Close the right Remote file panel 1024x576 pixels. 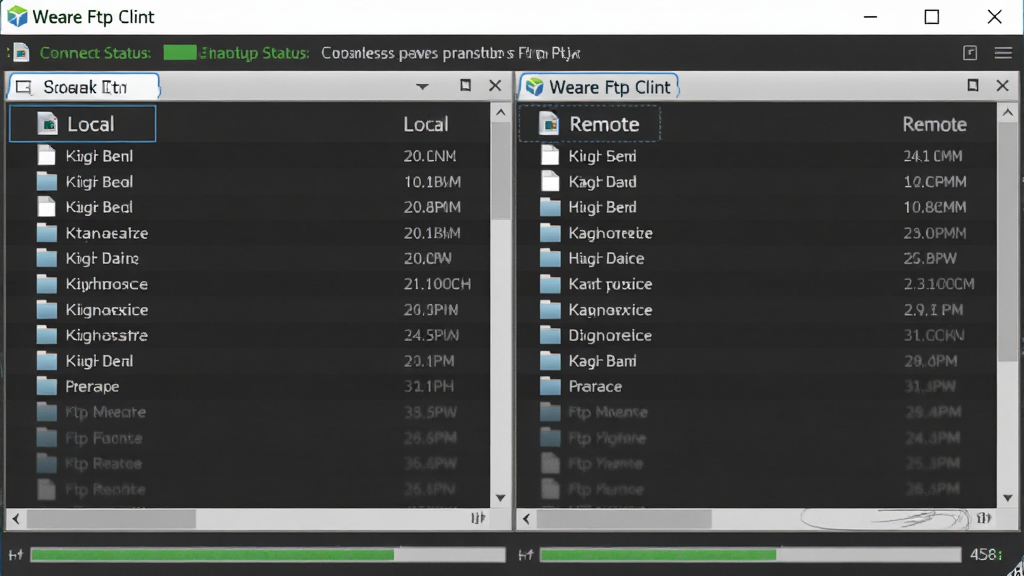tap(1002, 86)
